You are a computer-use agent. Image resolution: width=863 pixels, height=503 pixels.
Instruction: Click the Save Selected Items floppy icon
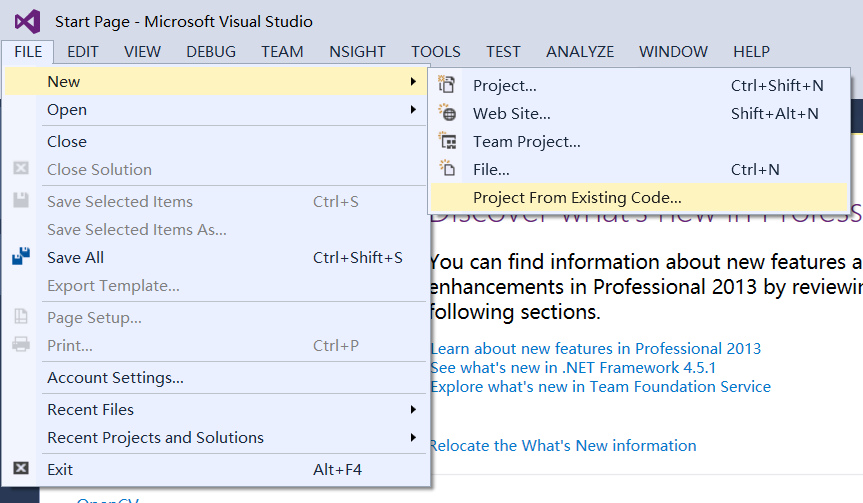[x=21, y=200]
